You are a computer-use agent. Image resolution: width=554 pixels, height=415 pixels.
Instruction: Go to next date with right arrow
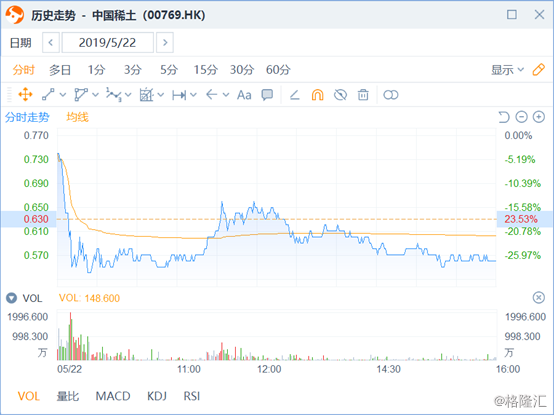165,43
